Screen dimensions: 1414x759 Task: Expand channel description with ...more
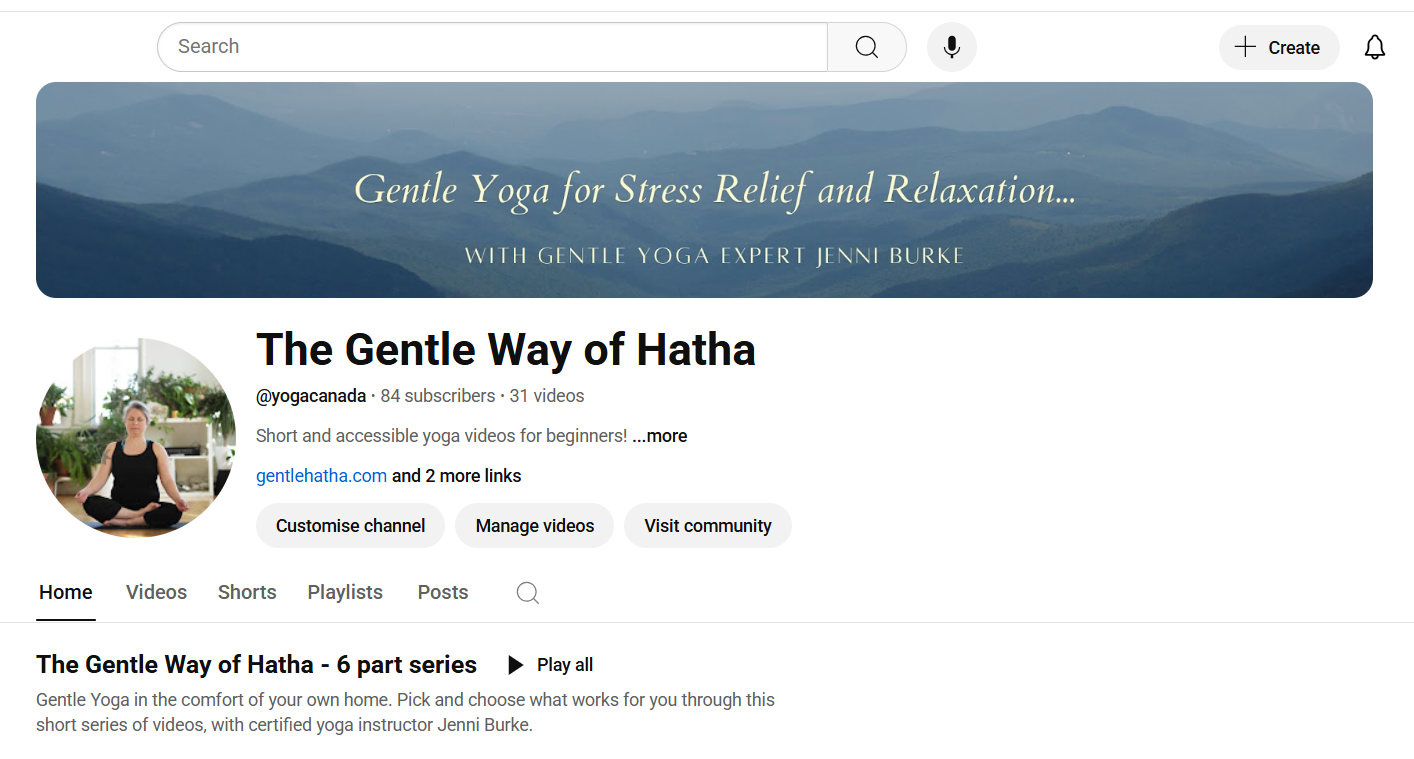pyautogui.click(x=660, y=436)
